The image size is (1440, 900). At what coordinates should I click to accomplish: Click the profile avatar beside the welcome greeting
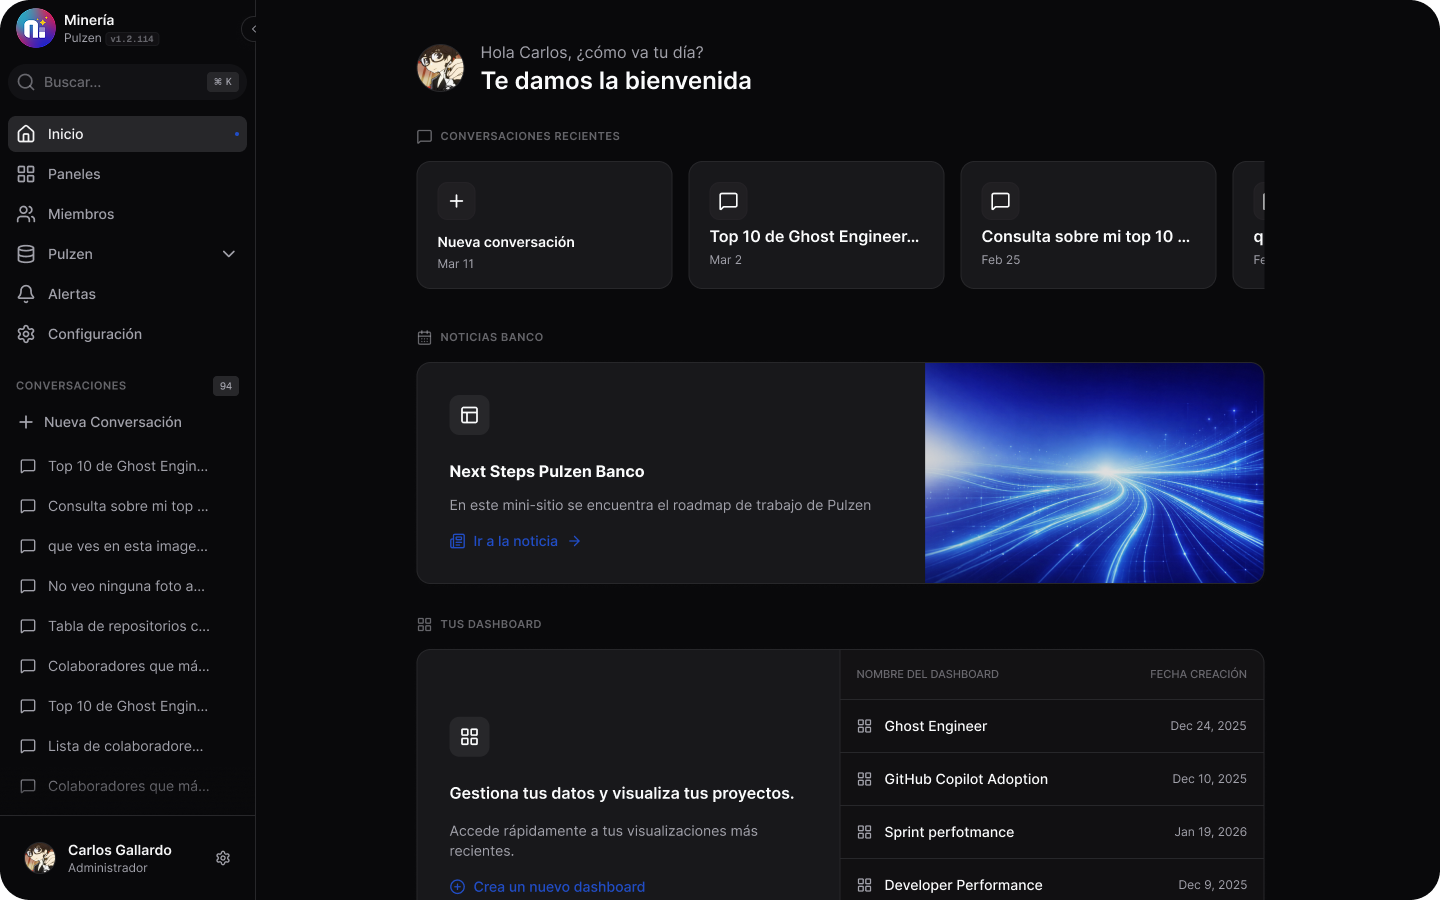click(x=440, y=68)
